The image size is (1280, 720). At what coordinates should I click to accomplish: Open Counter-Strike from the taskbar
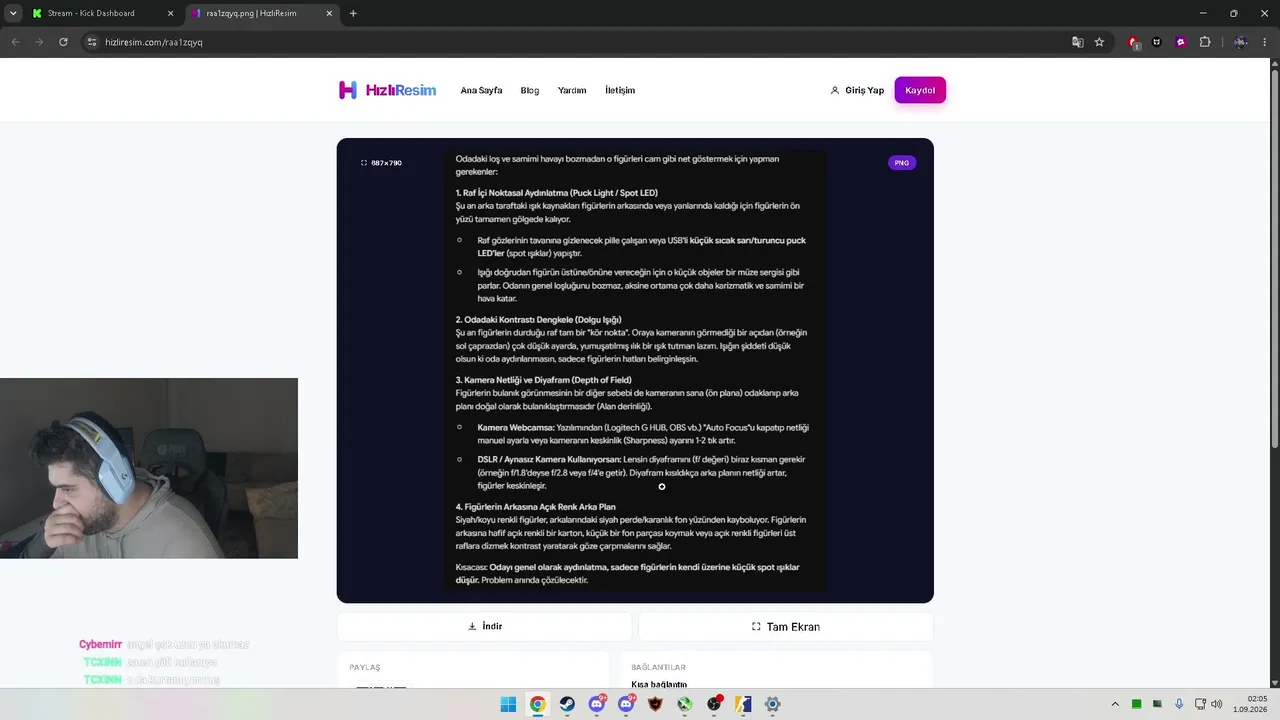coord(743,704)
